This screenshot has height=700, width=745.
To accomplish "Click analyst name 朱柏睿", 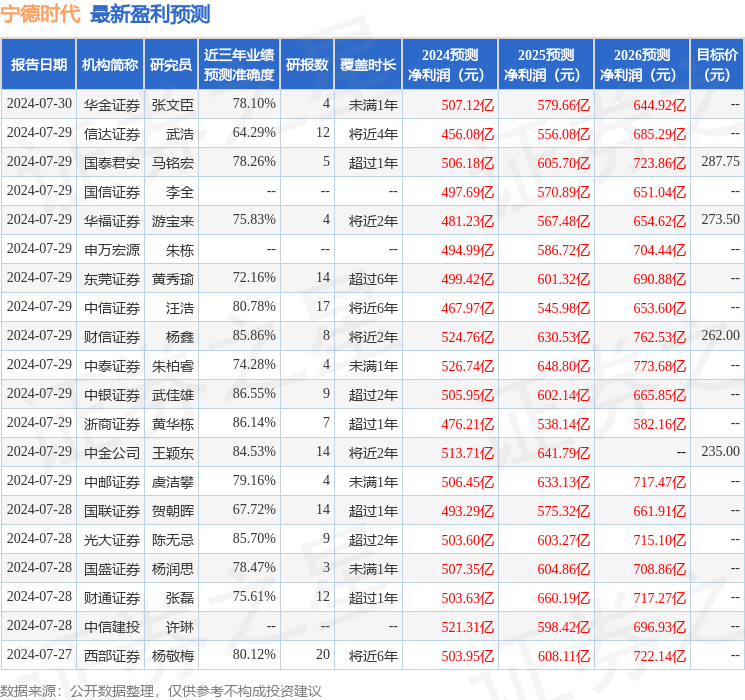I will tap(172, 366).
